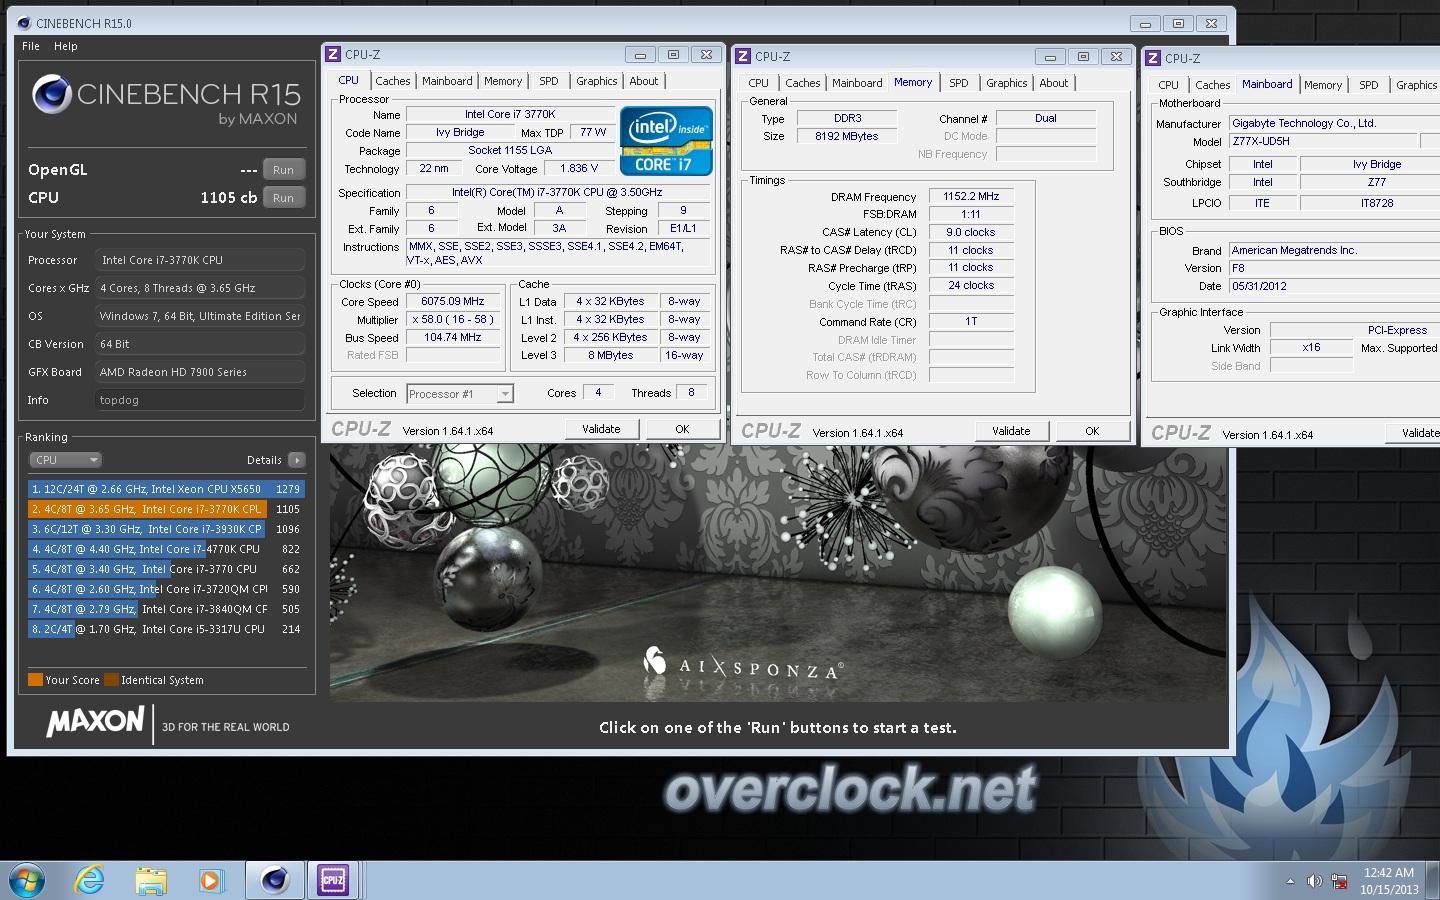Screen dimensions: 1440x900
Task: Select ranking row i7-3720QM 590
Action: point(166,589)
